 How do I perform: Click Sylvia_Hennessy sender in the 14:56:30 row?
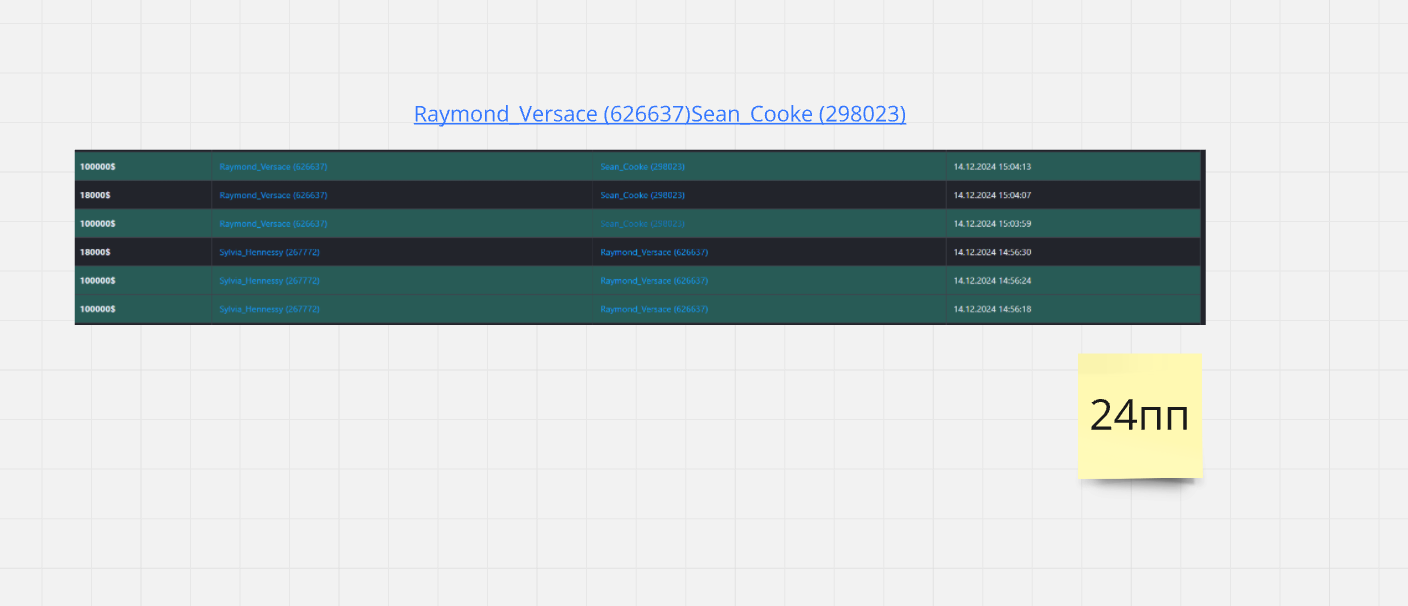[269, 252]
